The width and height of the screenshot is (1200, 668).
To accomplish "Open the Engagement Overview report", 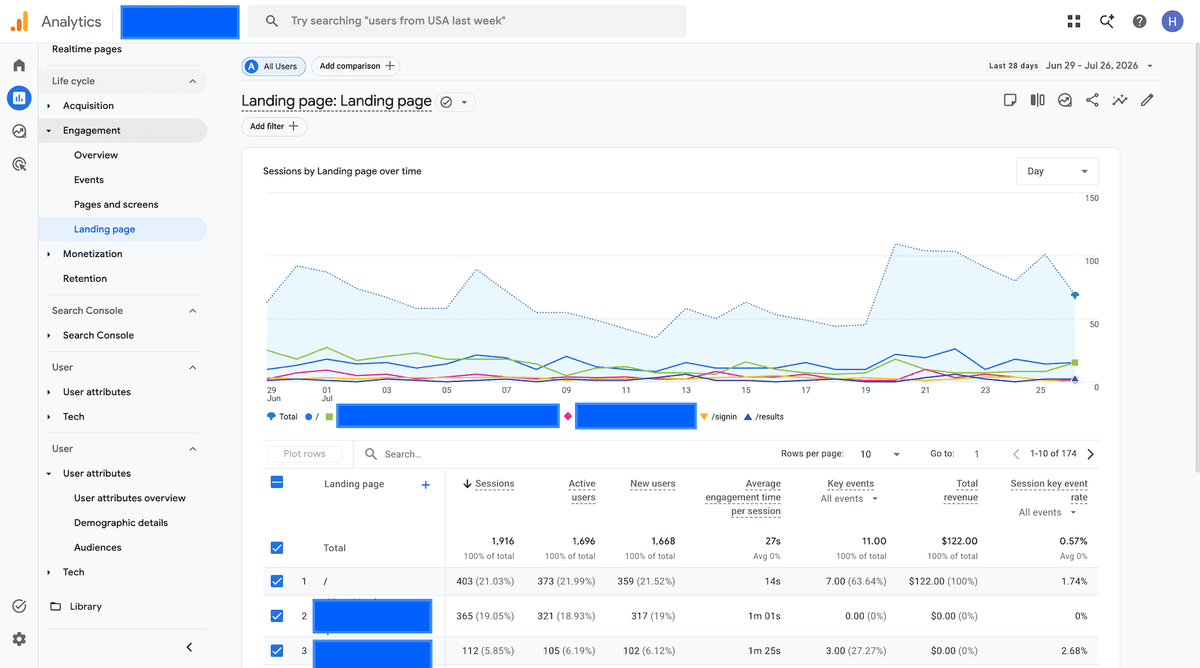I will [x=96, y=155].
